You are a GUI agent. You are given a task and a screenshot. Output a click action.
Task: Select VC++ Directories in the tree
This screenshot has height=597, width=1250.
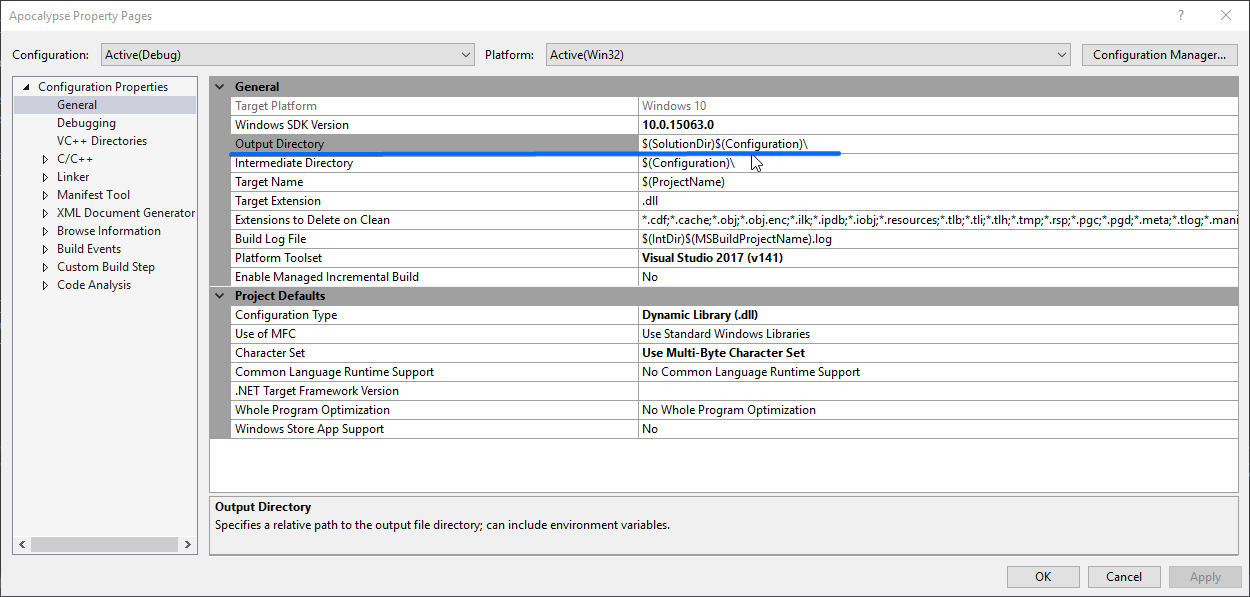click(101, 141)
